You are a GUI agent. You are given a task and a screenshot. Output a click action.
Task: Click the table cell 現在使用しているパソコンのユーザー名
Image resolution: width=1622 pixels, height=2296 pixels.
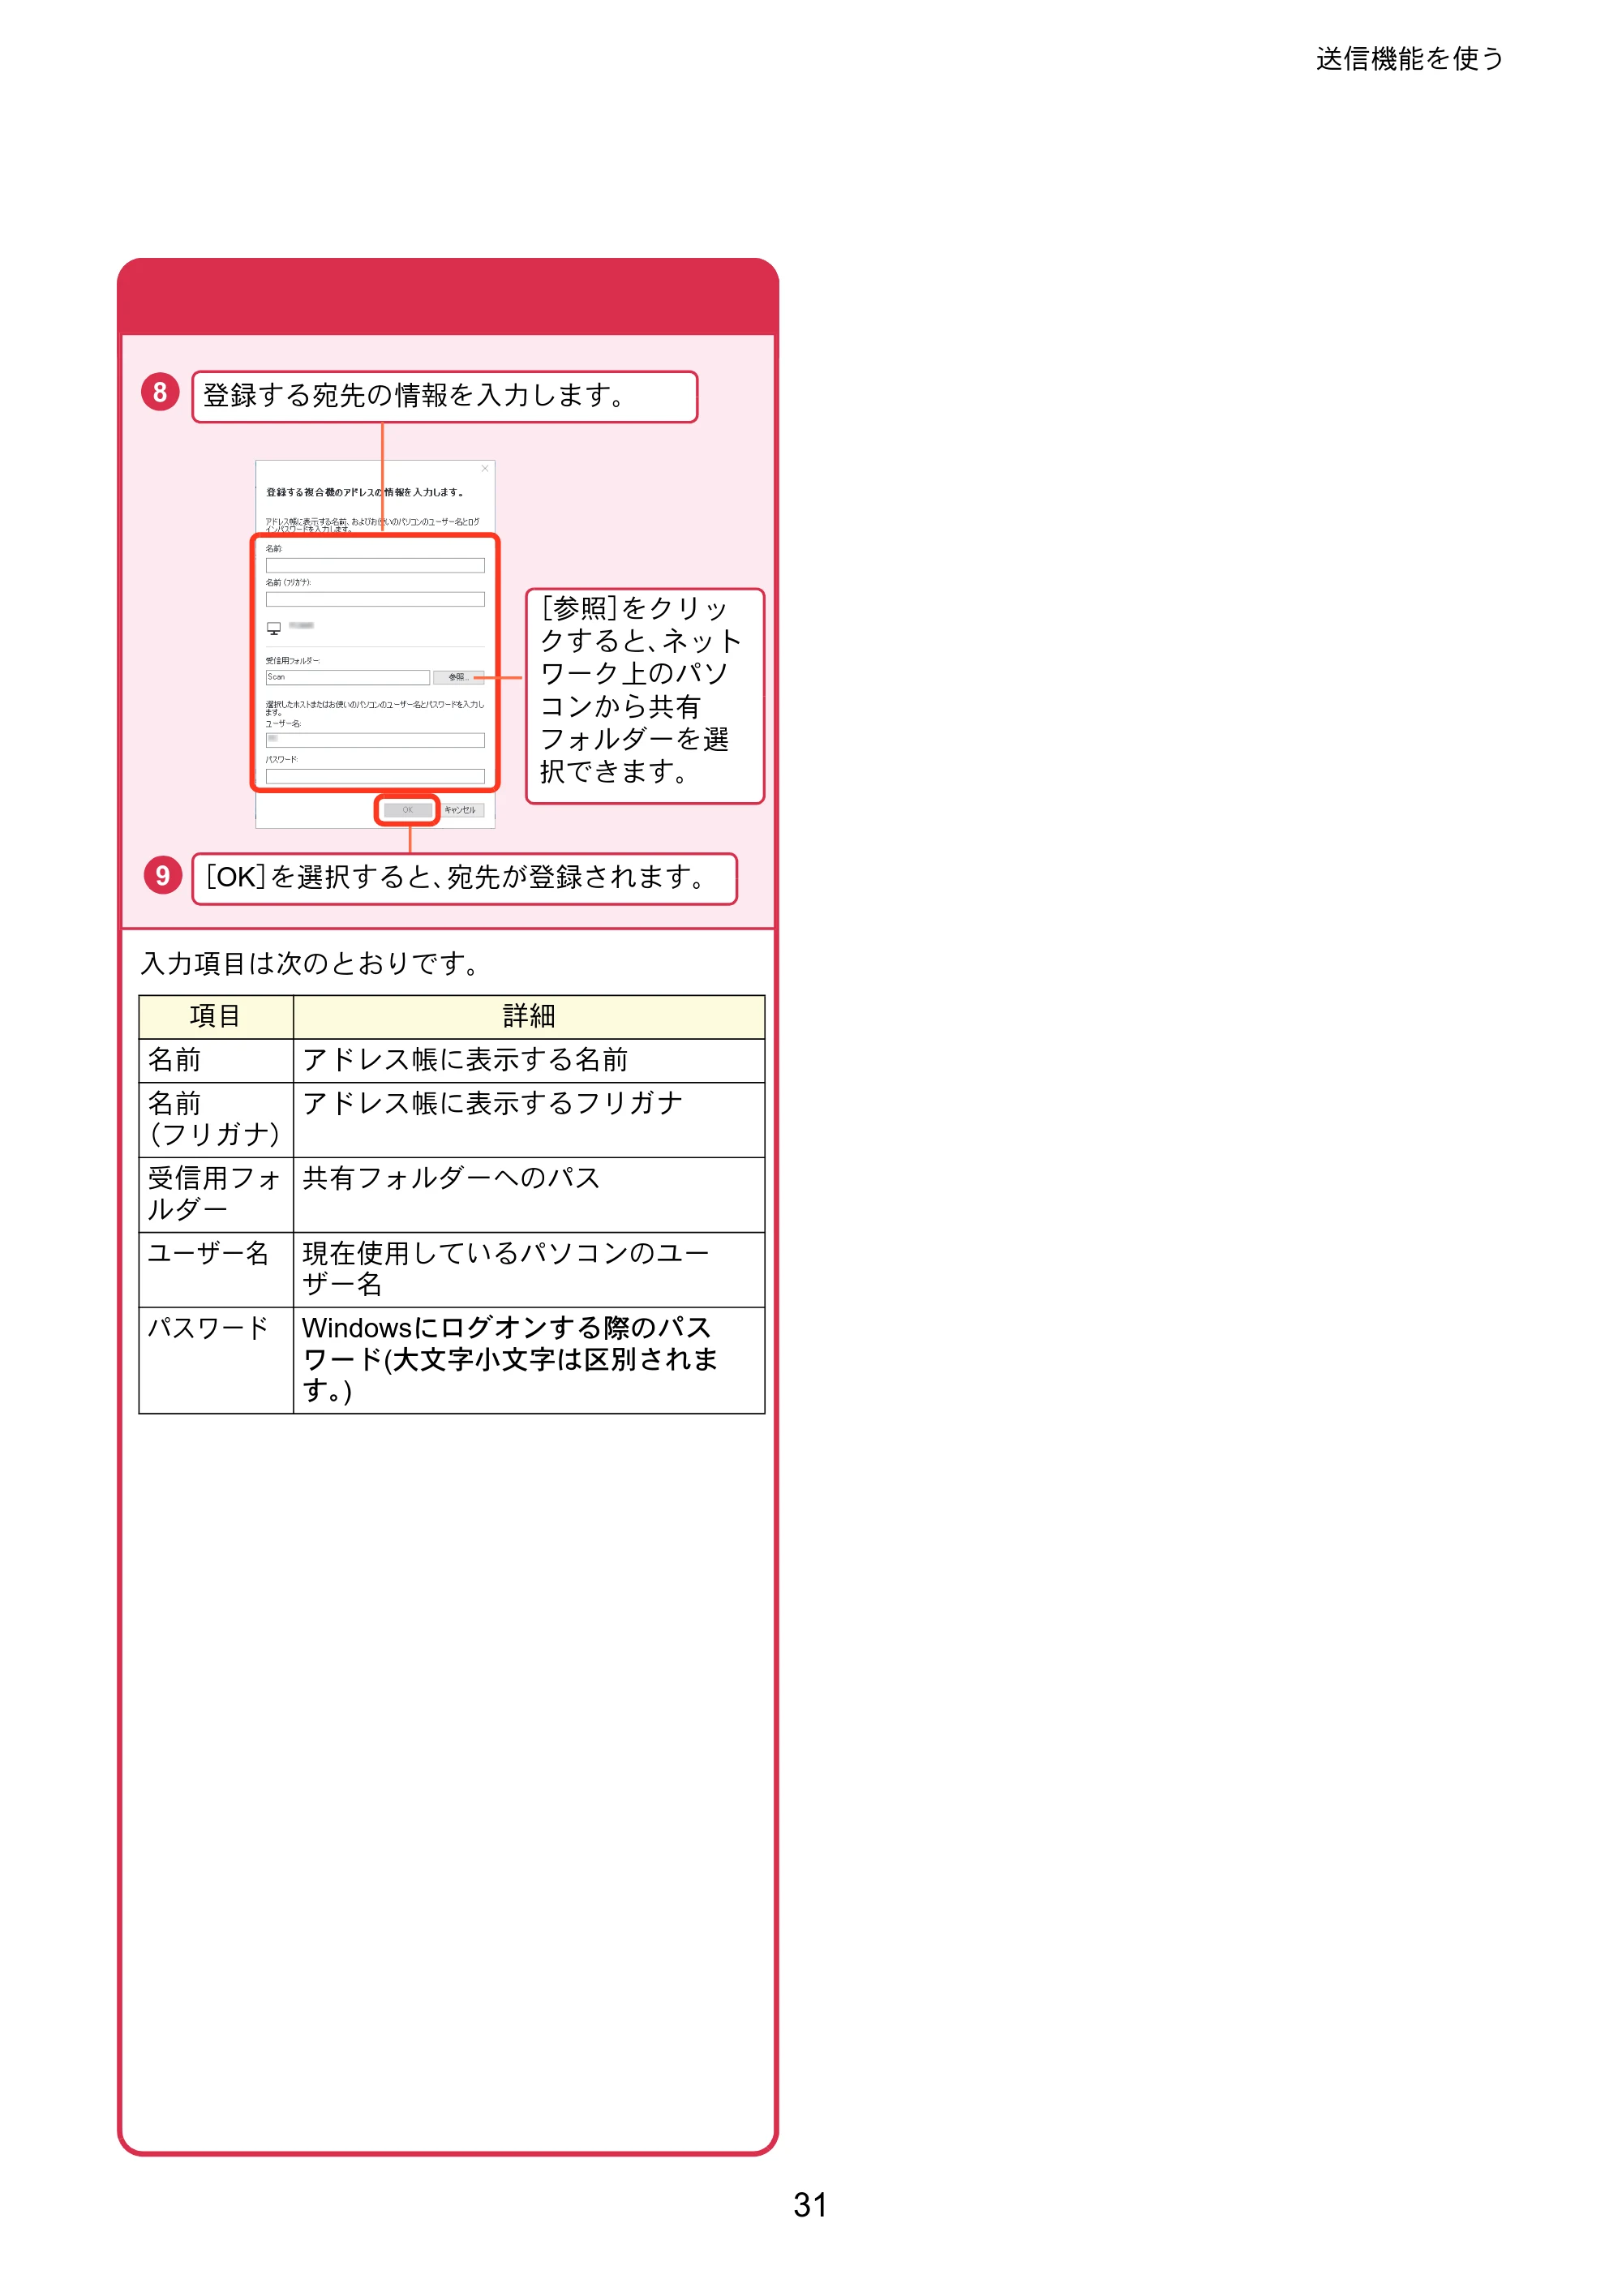[529, 1270]
